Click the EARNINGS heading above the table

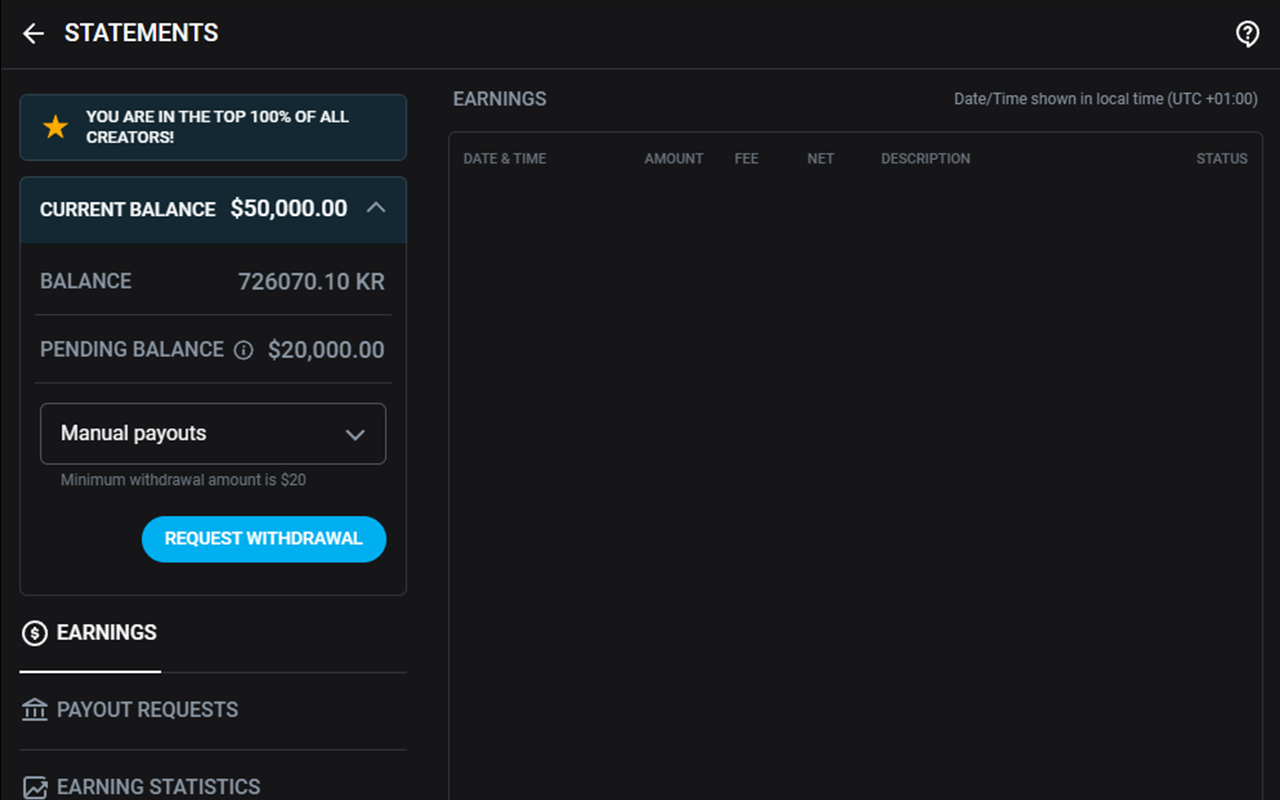500,99
